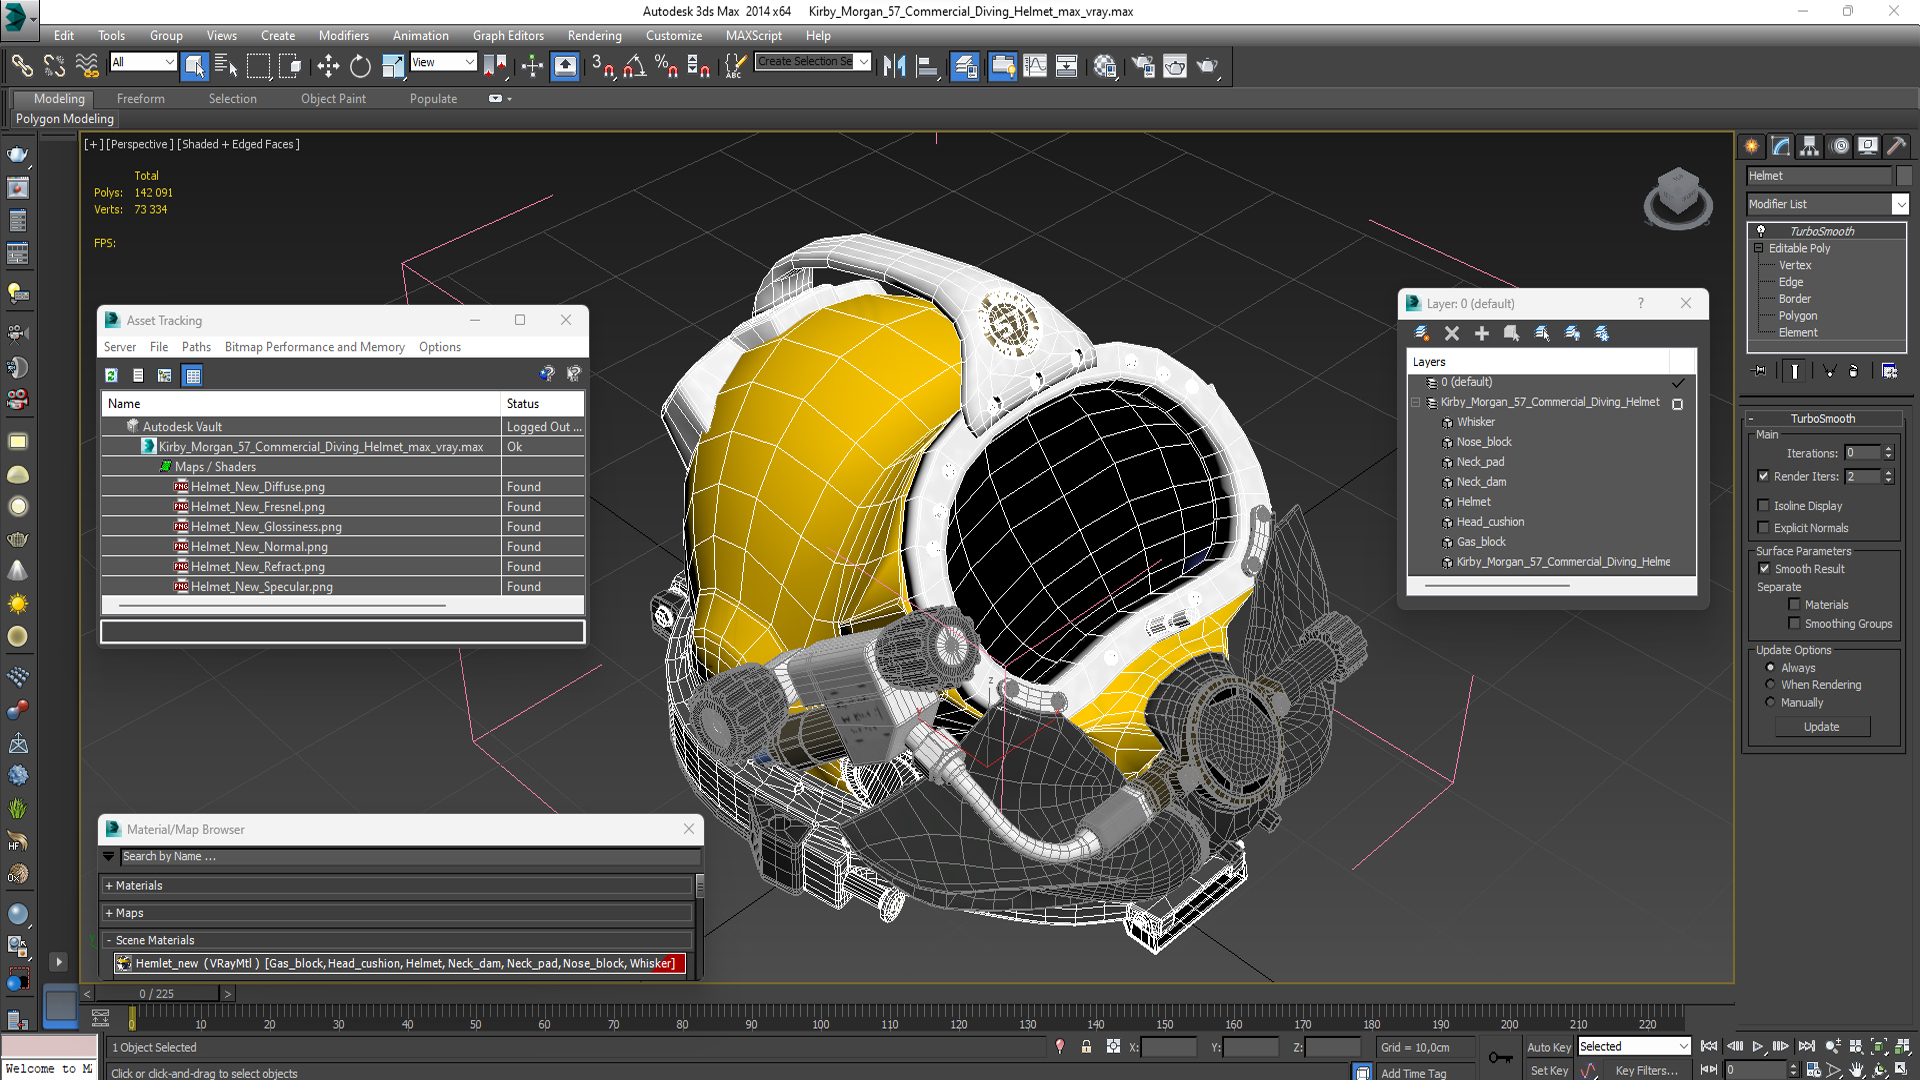This screenshot has height=1080, width=1920.
Task: Collapse the Editable Poly stack entry
Action: tap(1759, 248)
